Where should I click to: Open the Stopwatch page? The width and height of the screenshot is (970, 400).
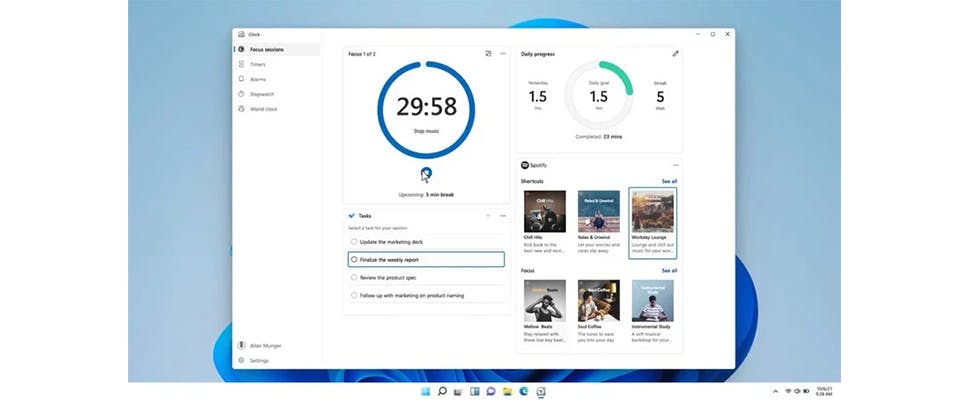click(x=277, y=94)
